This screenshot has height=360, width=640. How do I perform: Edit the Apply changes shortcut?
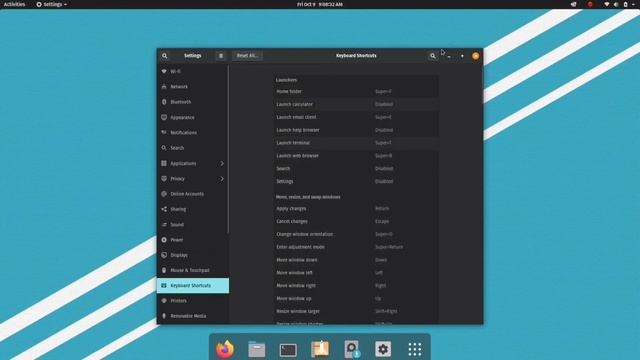(356, 208)
